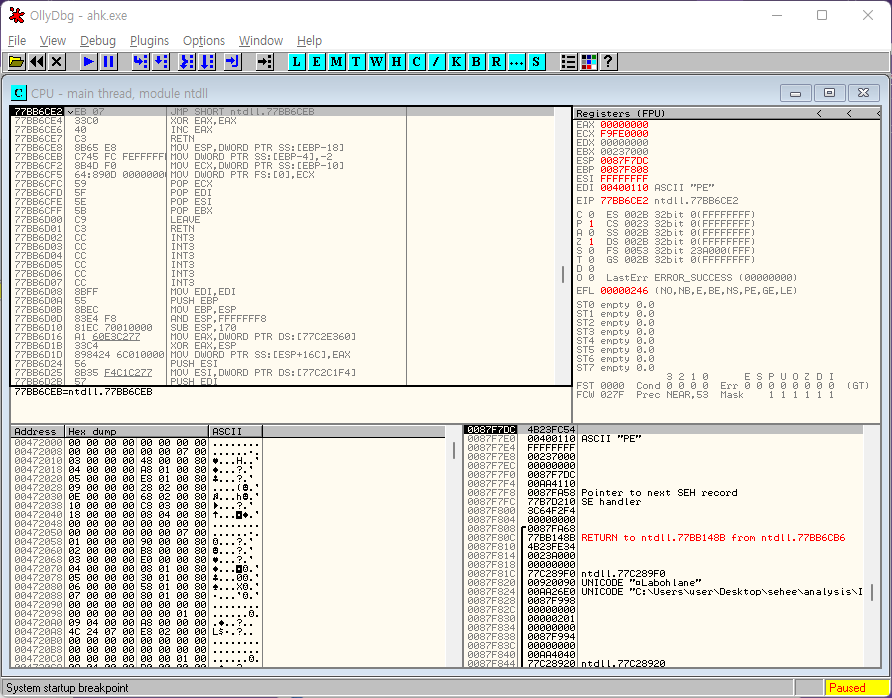Click the ASCII column header in dump

236,431
